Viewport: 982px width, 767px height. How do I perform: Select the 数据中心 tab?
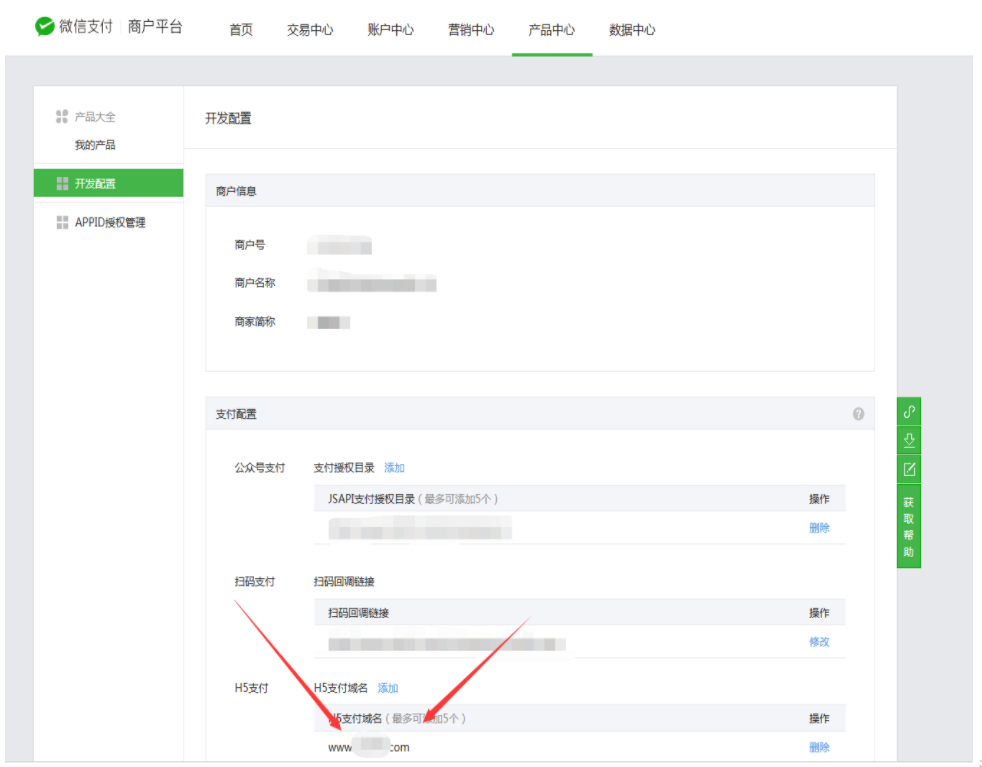(632, 30)
